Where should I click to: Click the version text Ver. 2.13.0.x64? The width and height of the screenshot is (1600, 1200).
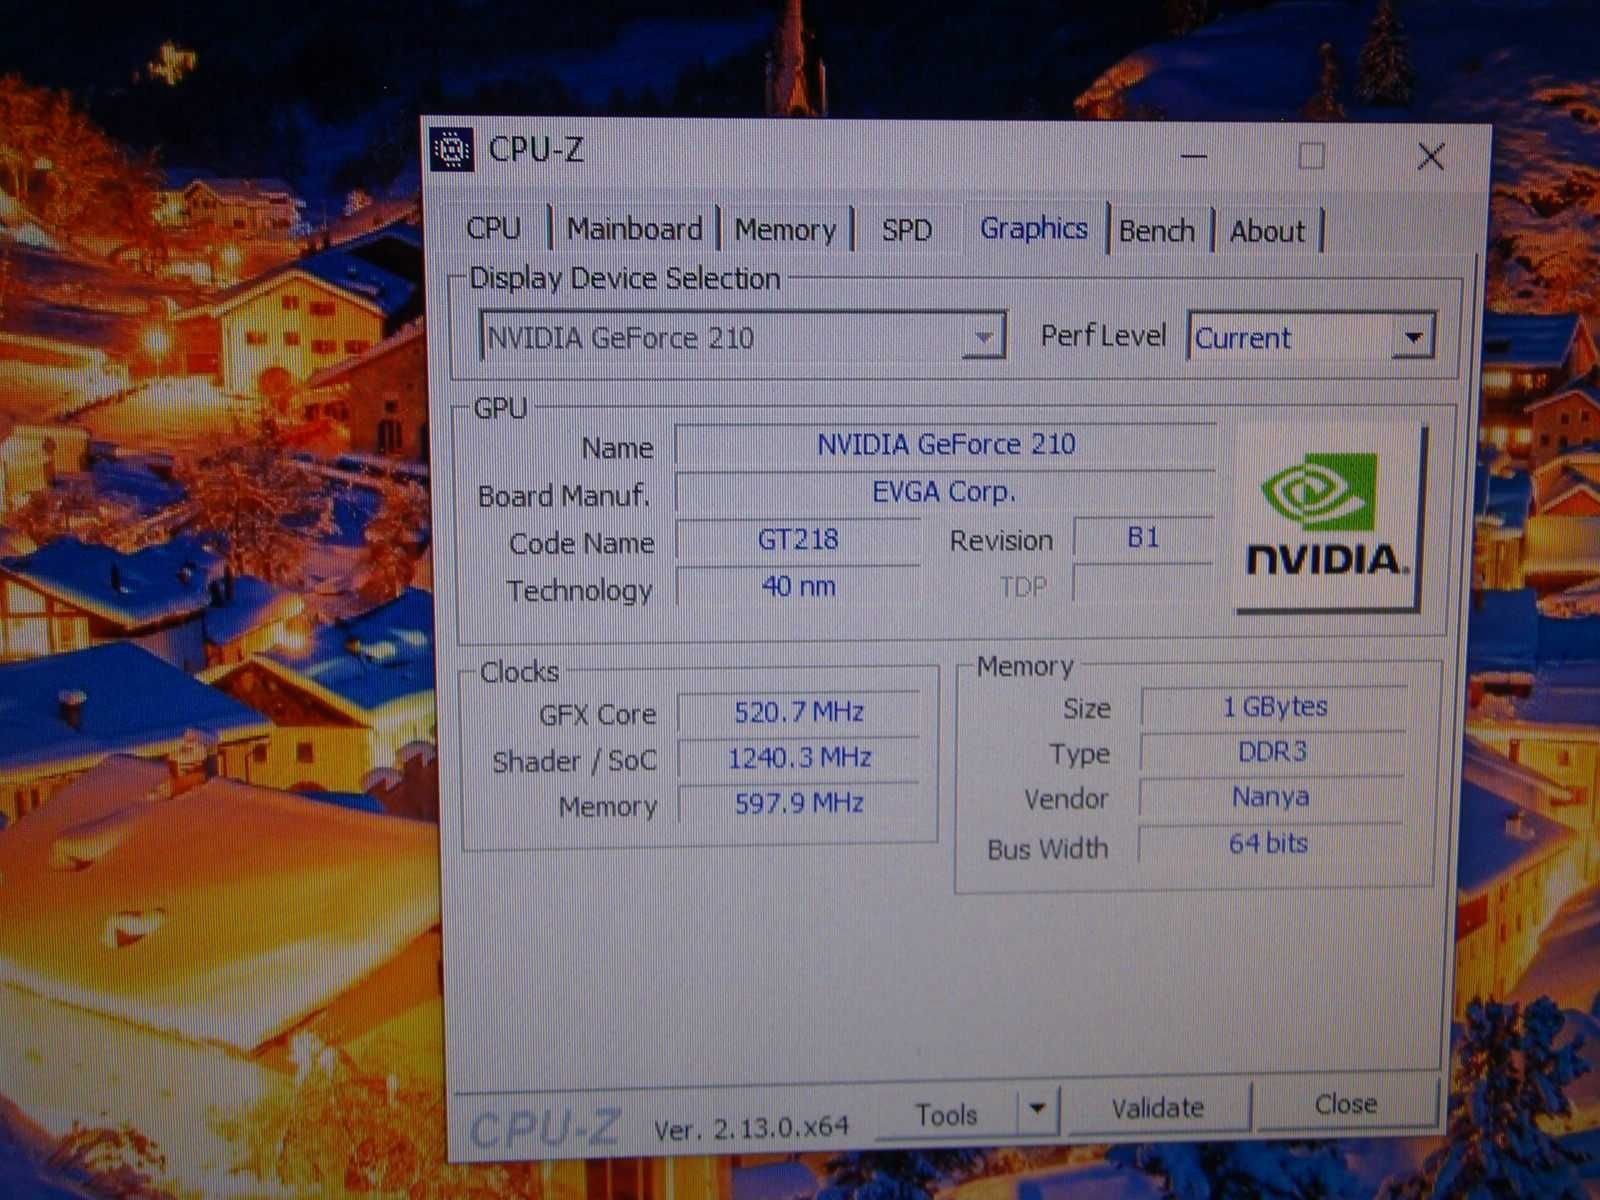[x=751, y=1128]
